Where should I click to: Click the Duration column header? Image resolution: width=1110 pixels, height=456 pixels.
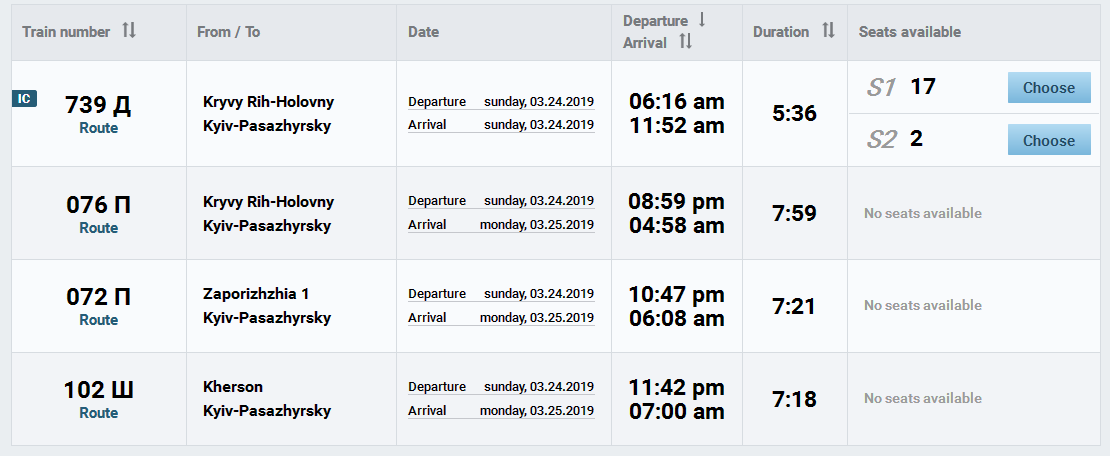(781, 32)
